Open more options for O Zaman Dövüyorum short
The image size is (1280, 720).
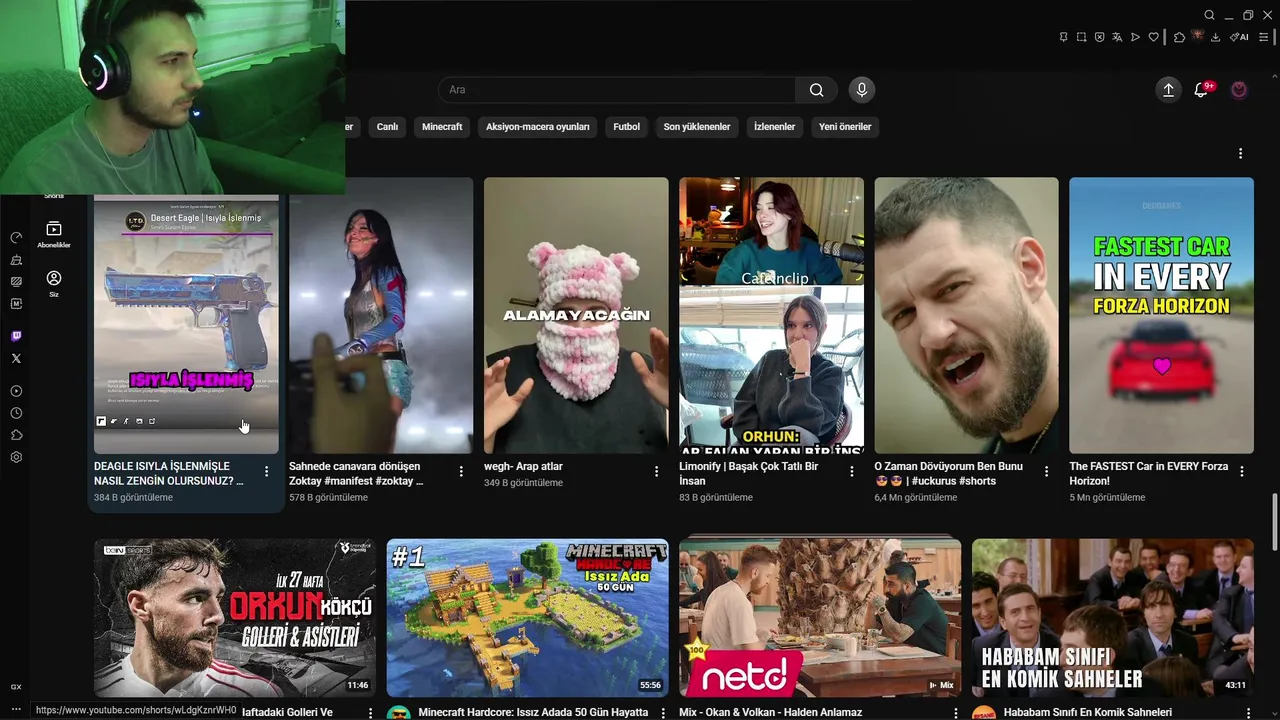[1046, 471]
